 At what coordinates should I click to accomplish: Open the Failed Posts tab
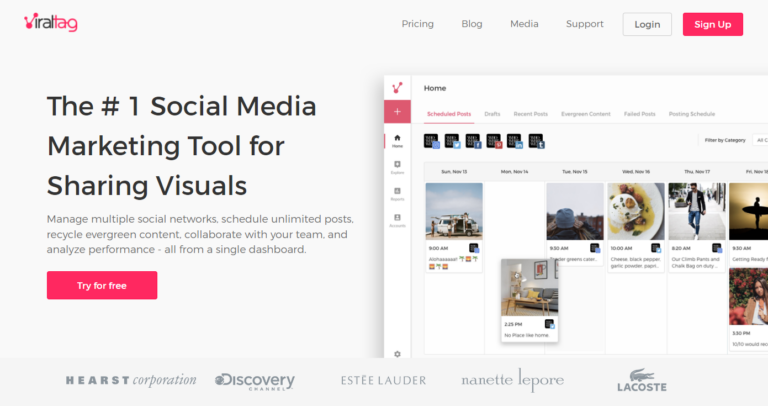click(x=639, y=114)
